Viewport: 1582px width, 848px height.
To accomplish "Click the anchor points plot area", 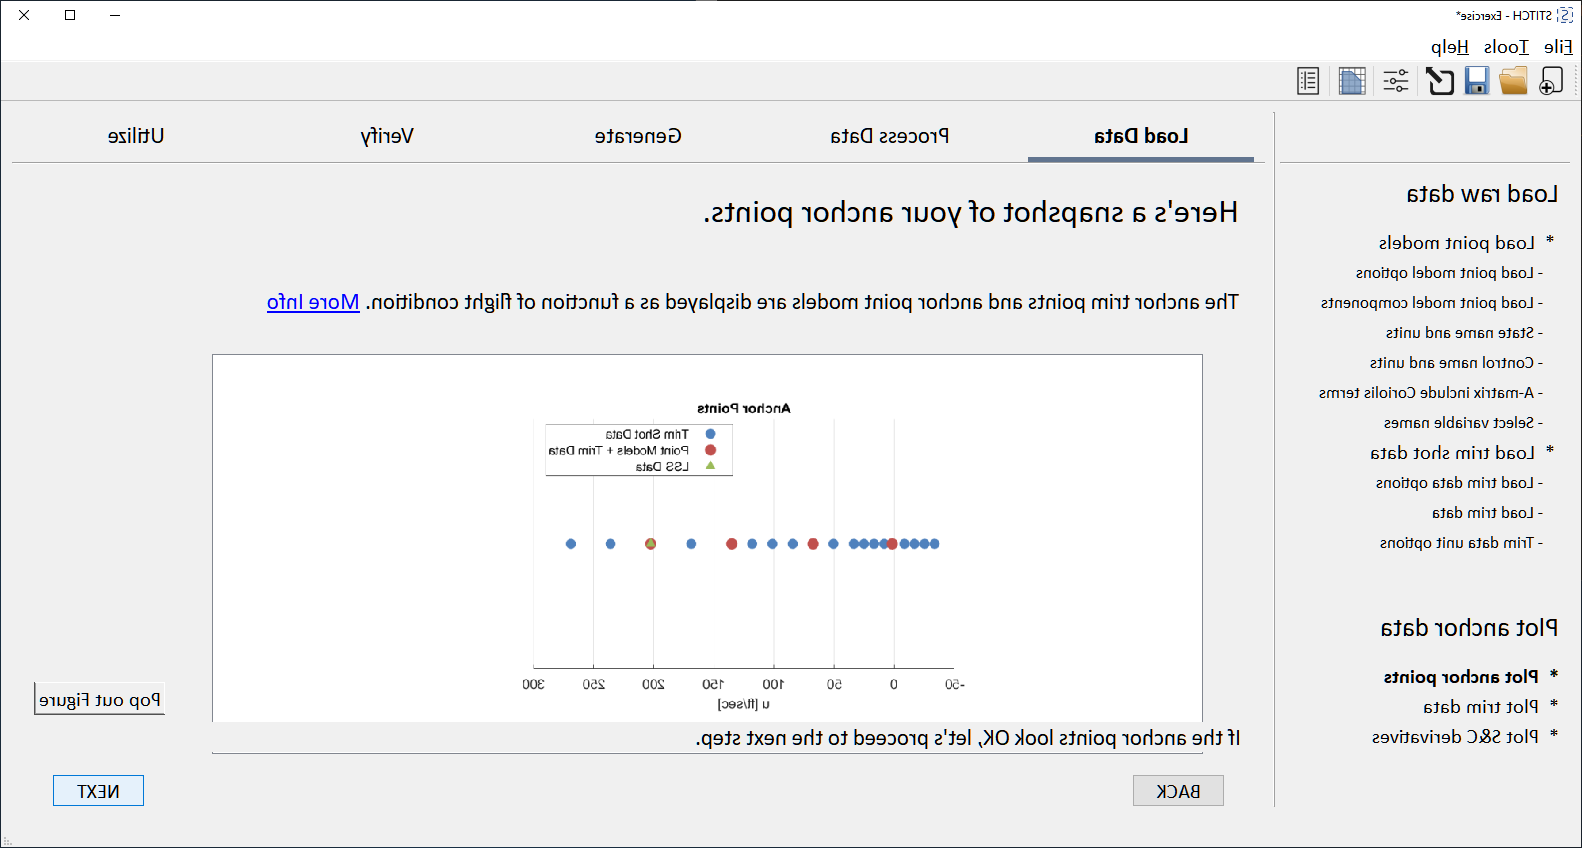I will (743, 545).
